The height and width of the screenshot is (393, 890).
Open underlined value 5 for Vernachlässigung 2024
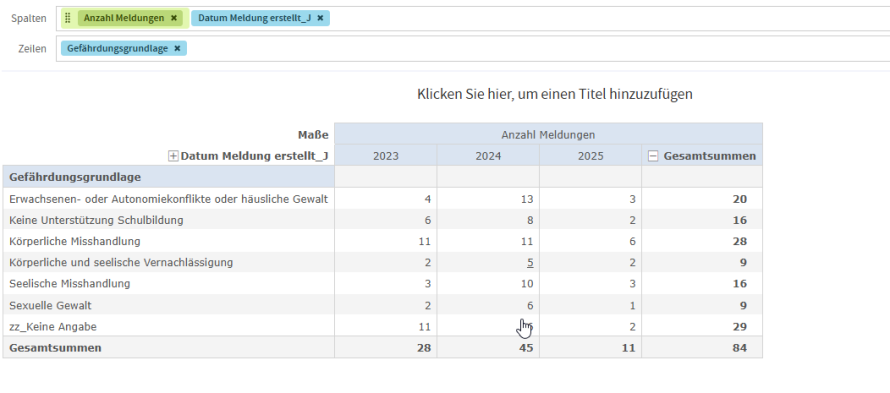(x=530, y=262)
